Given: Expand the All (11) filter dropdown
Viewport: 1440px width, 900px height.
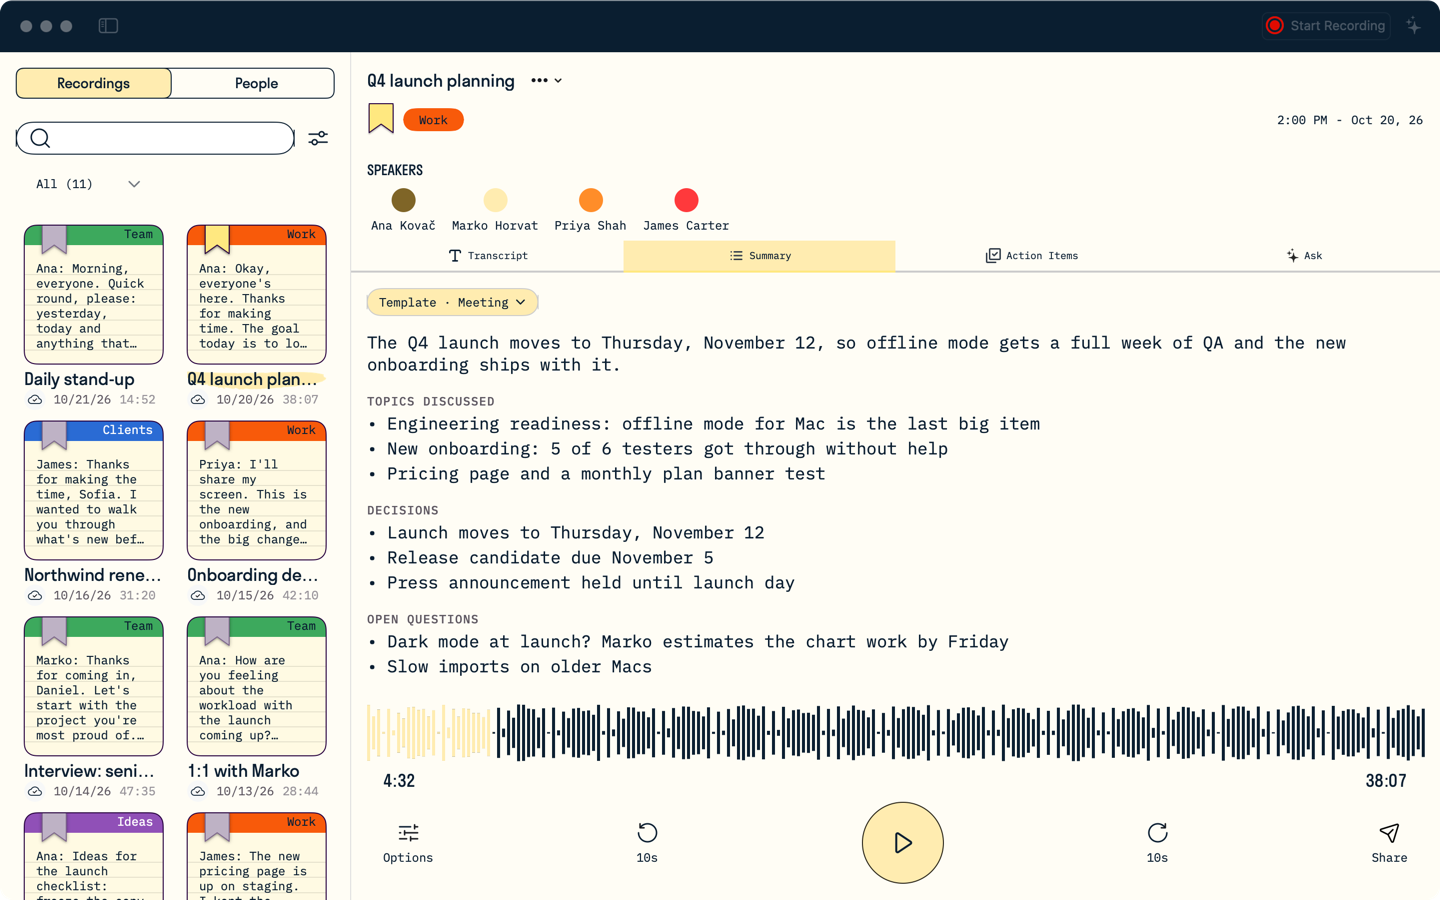Looking at the screenshot, I should [x=88, y=184].
